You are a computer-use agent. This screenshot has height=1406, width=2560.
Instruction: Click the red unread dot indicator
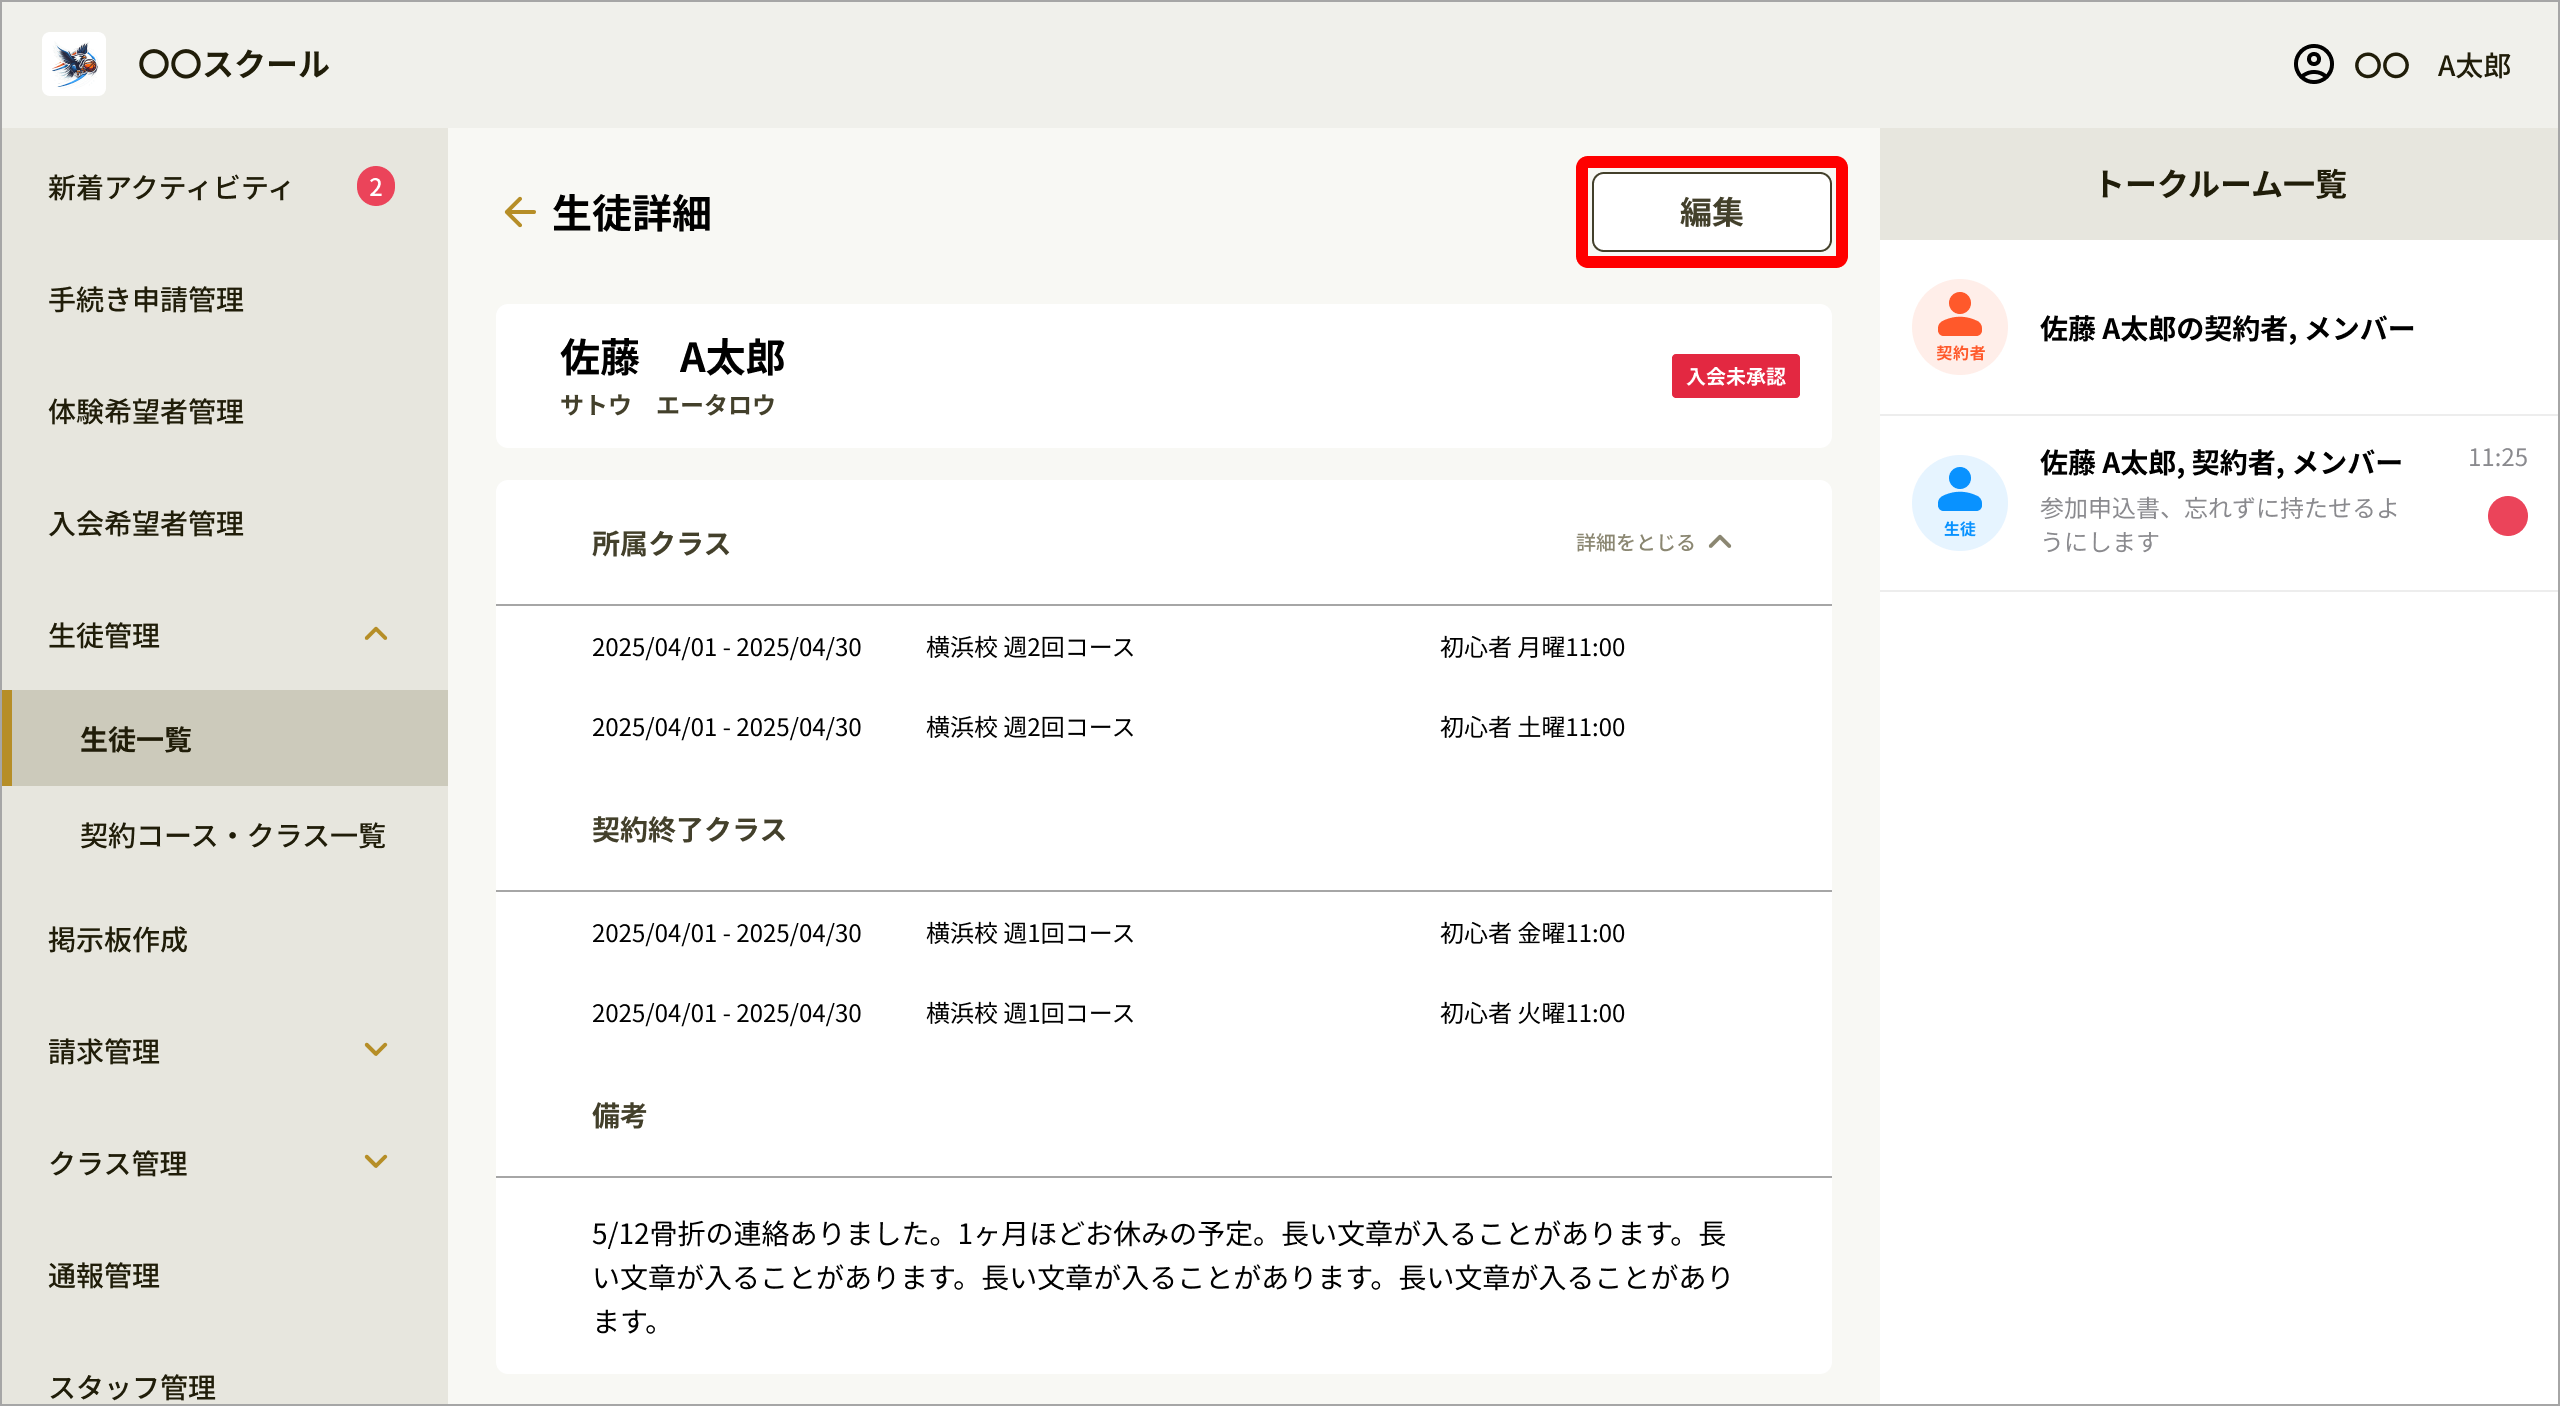tap(2507, 516)
